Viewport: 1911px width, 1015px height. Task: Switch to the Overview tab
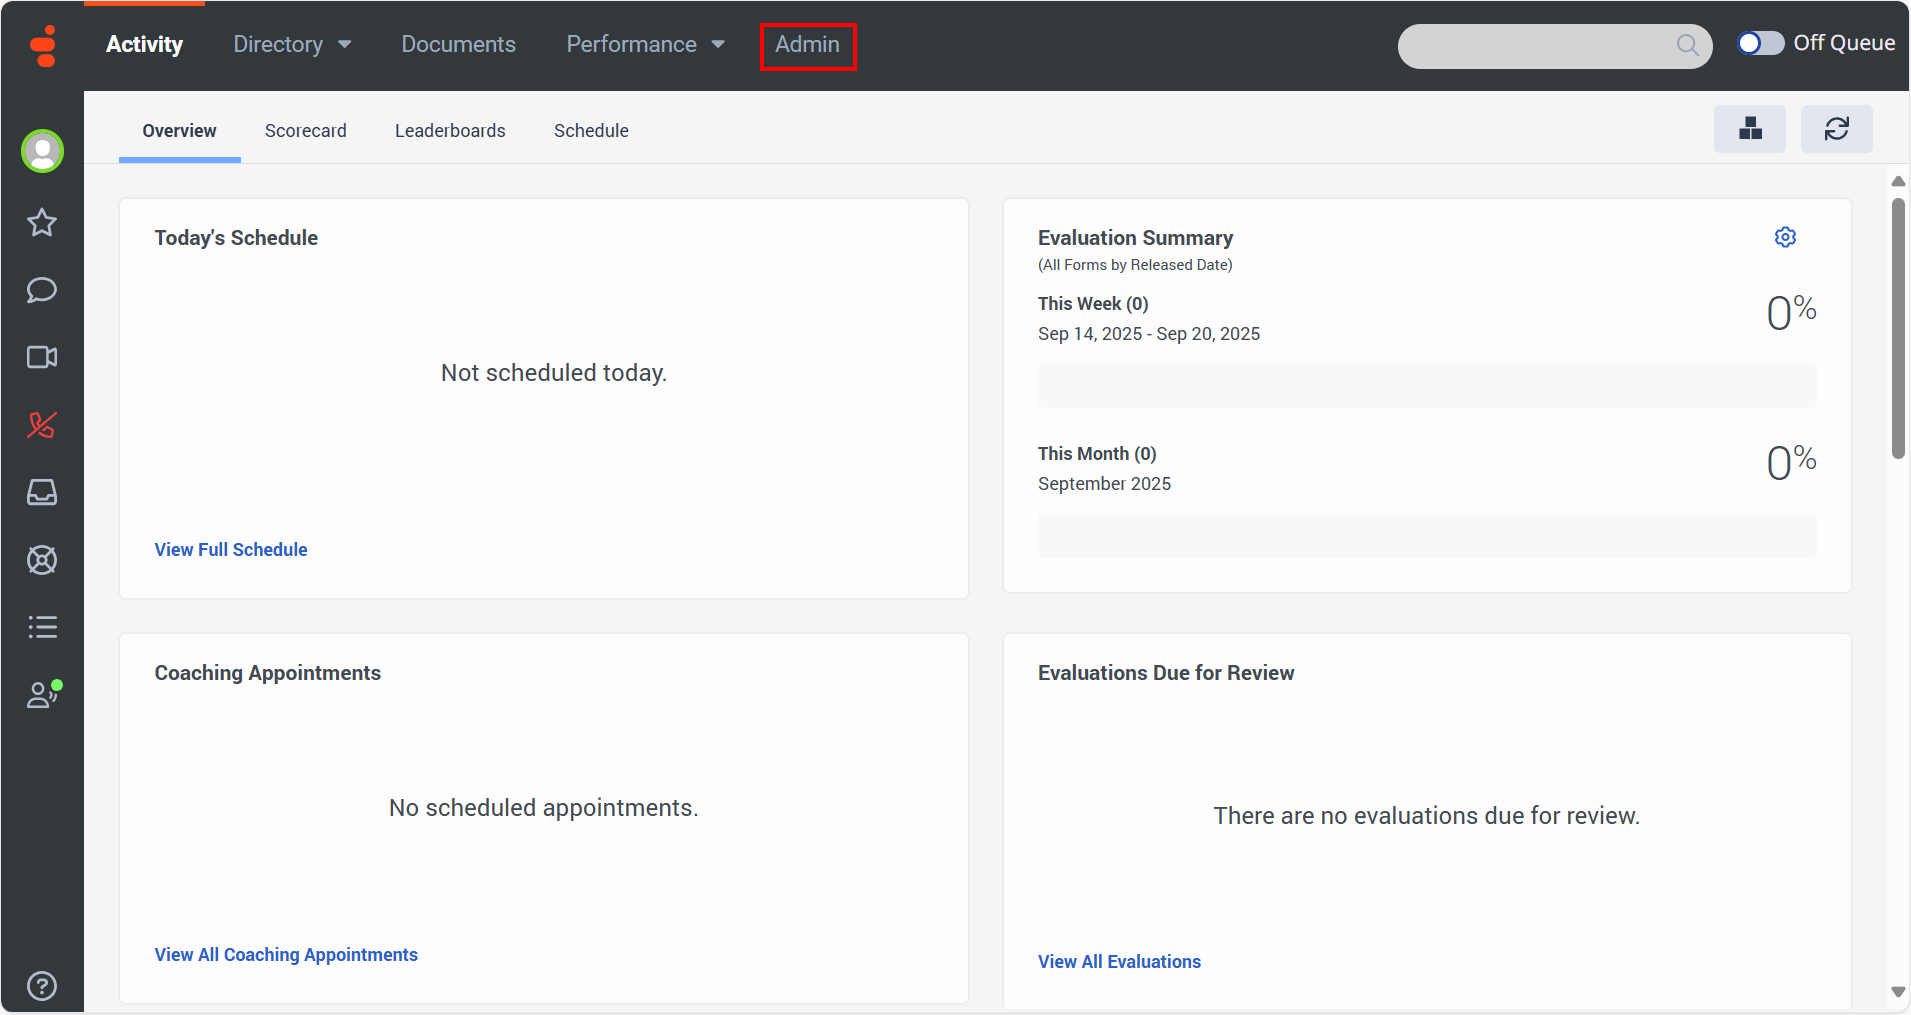[180, 131]
